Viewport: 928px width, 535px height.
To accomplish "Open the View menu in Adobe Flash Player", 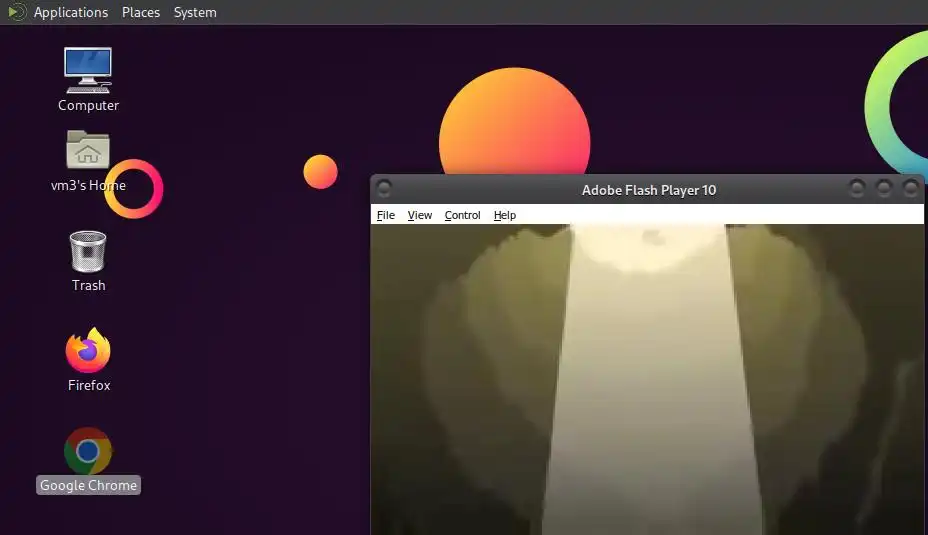I will click(x=420, y=215).
